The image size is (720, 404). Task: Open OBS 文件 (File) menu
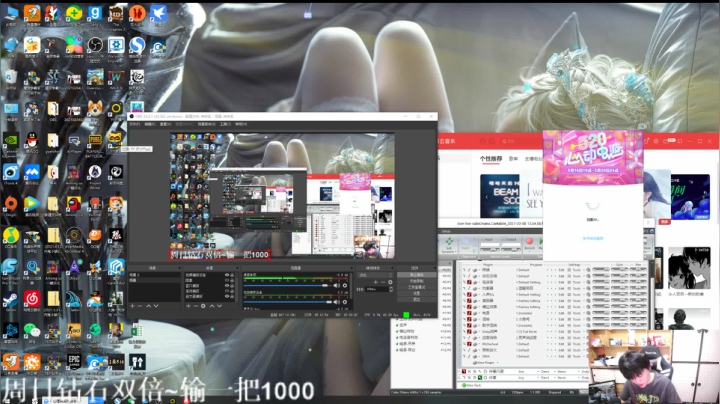click(135, 124)
